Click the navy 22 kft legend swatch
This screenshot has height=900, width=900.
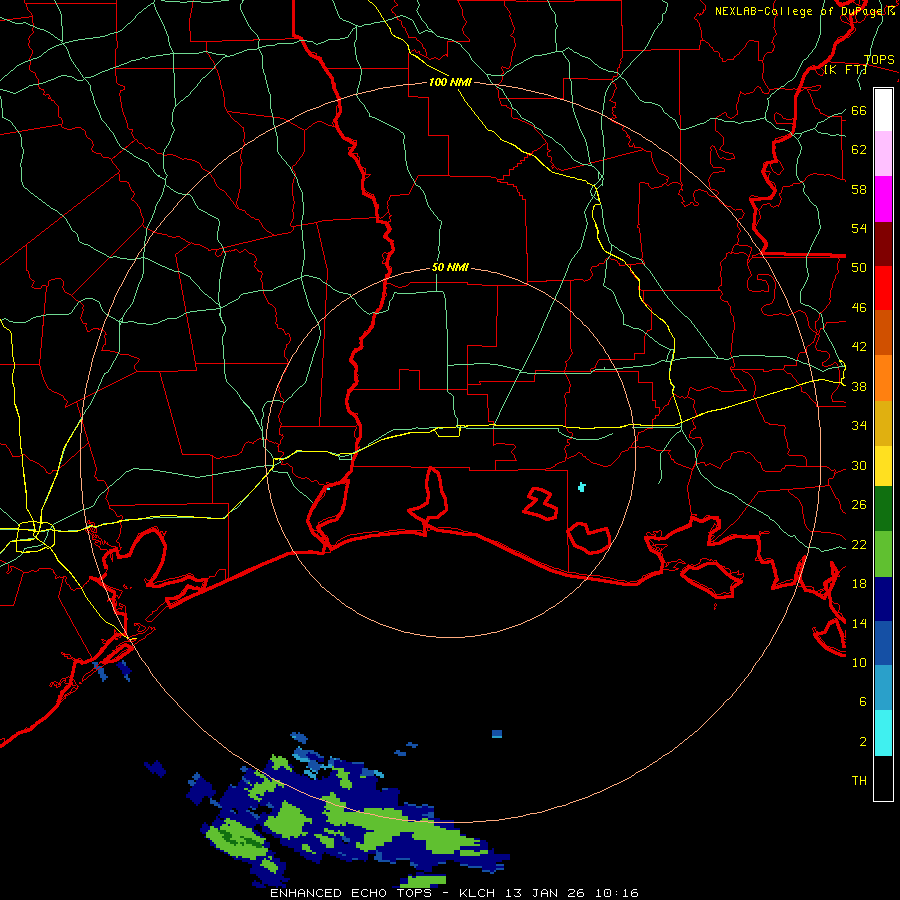point(883,599)
